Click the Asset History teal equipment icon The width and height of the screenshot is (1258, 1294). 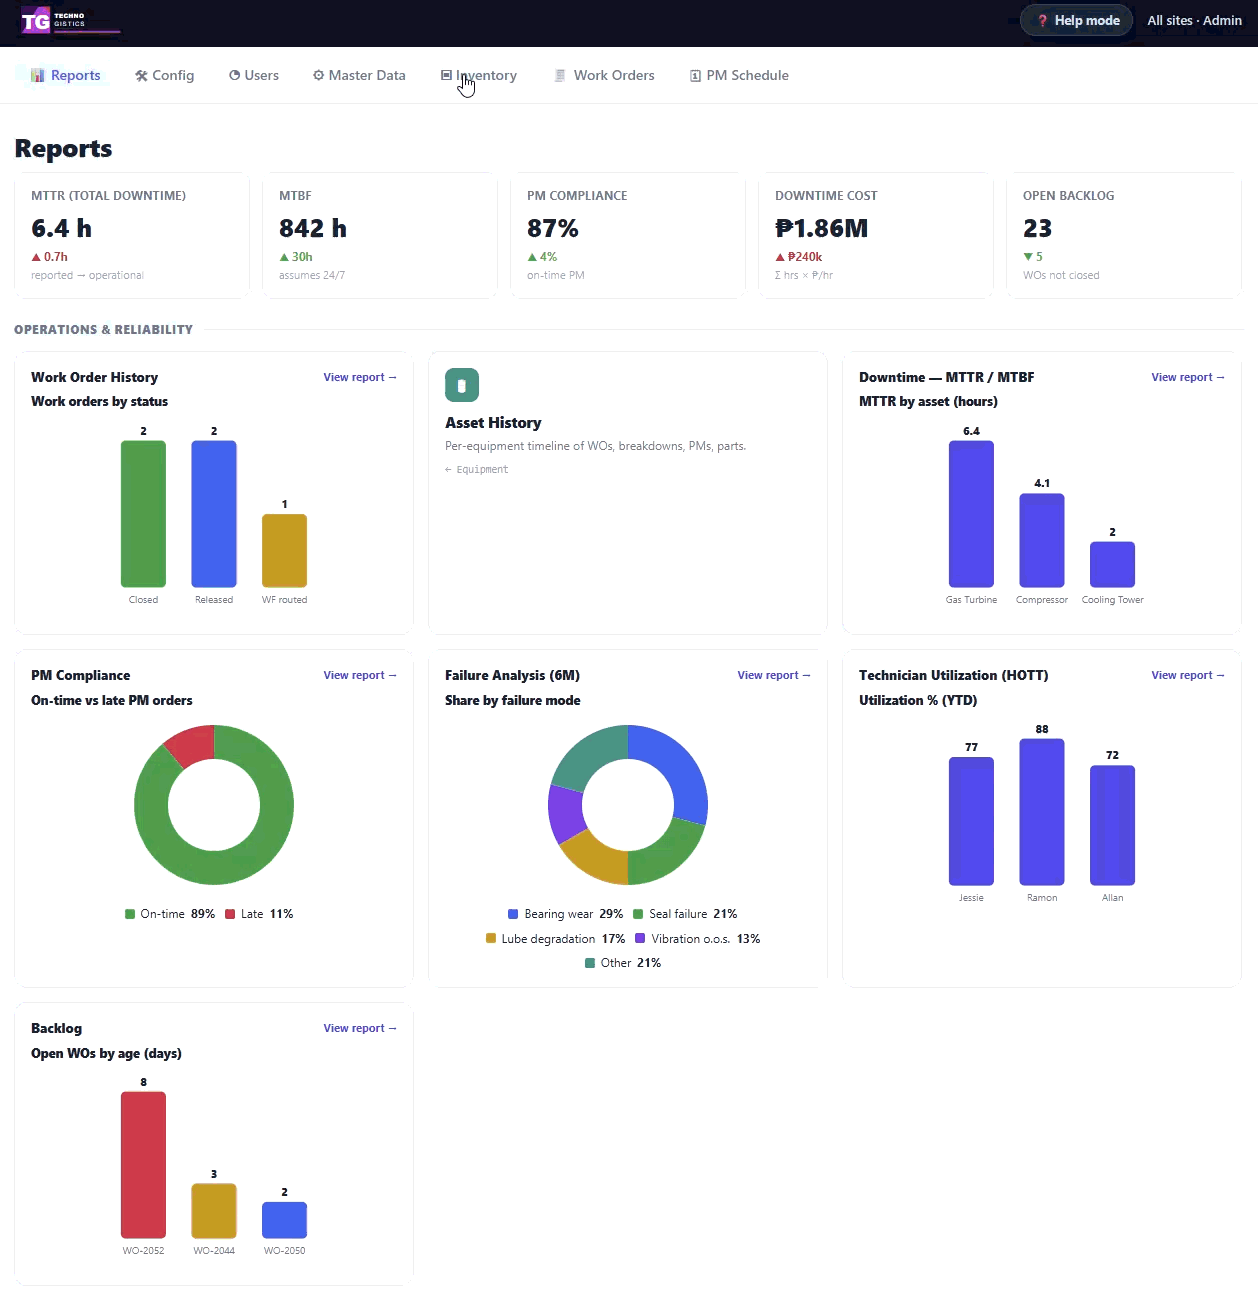[462, 385]
